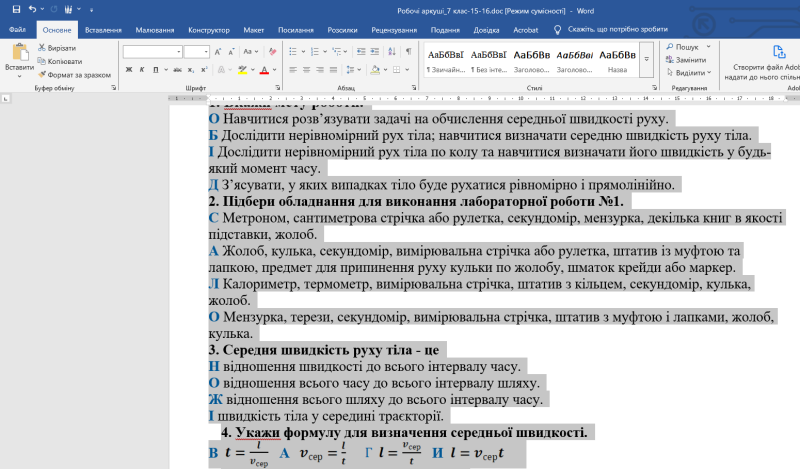Toggle show paragraph marks ¶

409,52
